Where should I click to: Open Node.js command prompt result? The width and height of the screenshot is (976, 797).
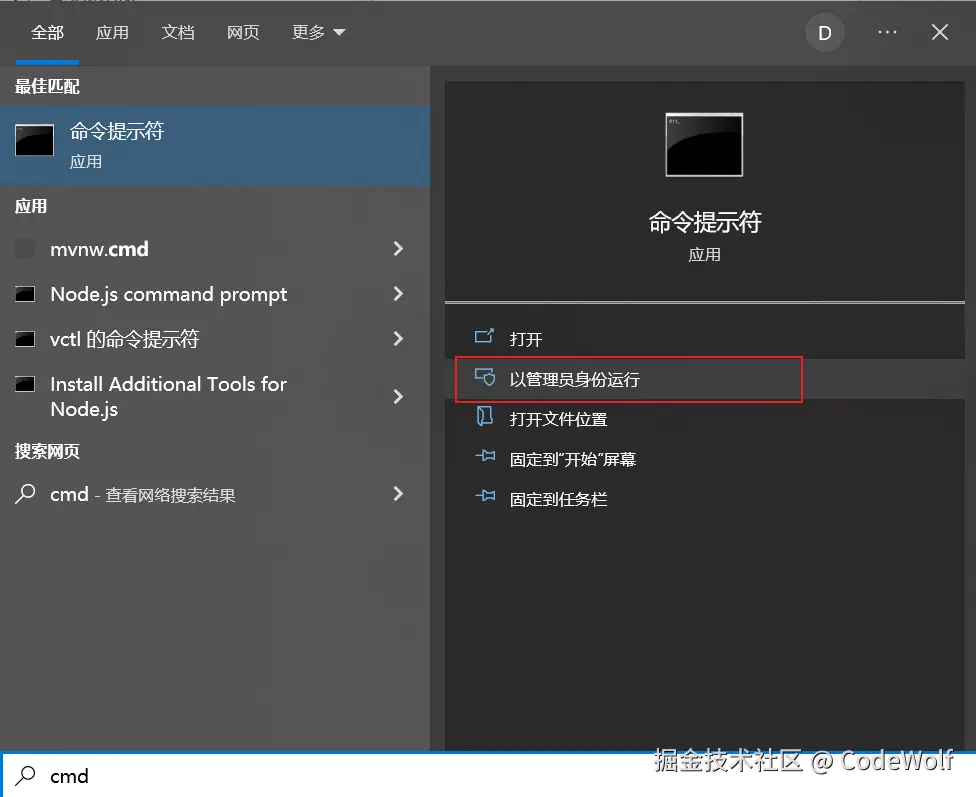pos(215,294)
